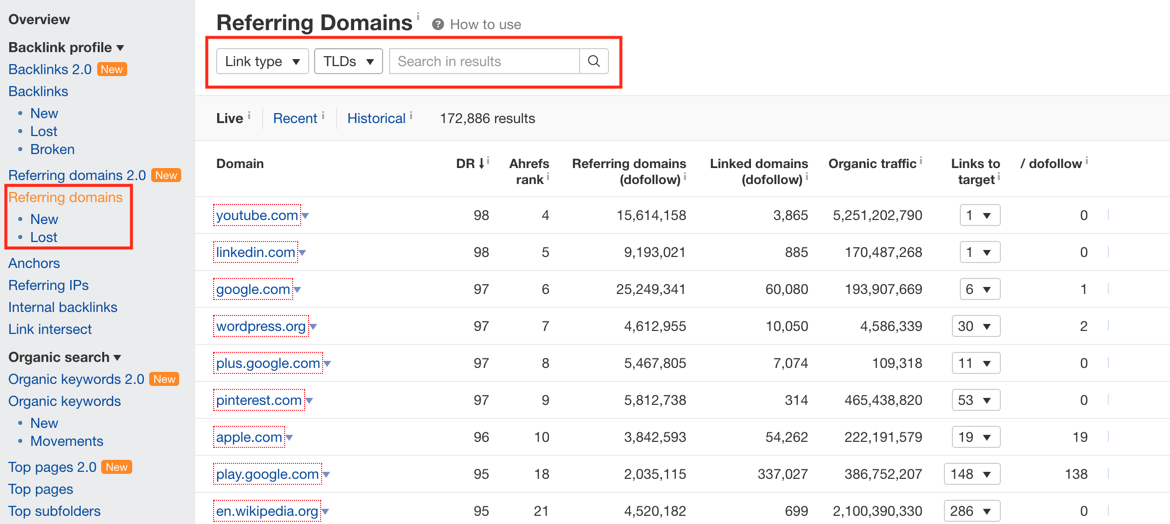
Task: Open Lost under Referring domains
Action: tap(44, 237)
